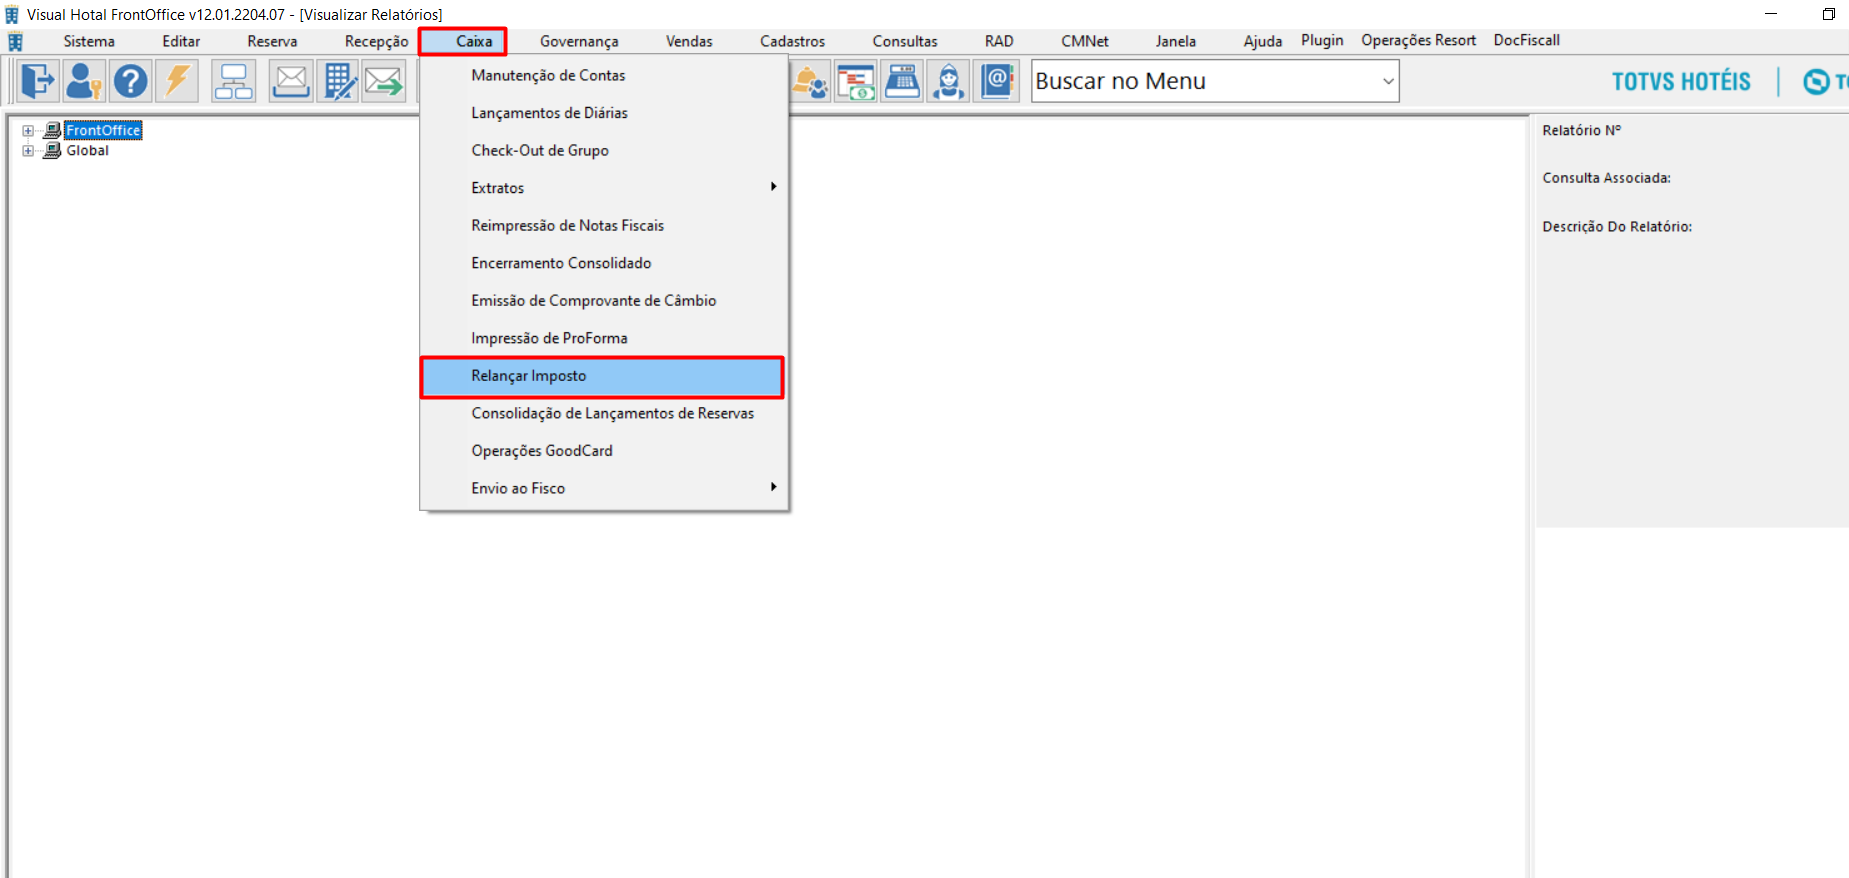Image resolution: width=1849 pixels, height=878 pixels.
Task: Click the envelope inbox tray icon
Action: 291,81
